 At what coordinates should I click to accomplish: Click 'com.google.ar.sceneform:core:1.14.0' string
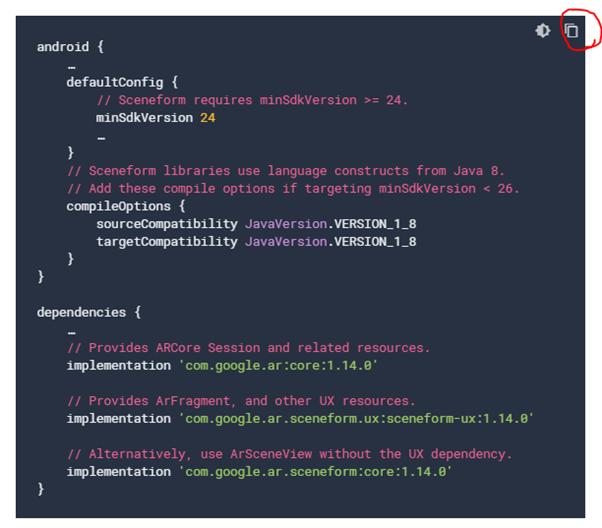pos(316,471)
